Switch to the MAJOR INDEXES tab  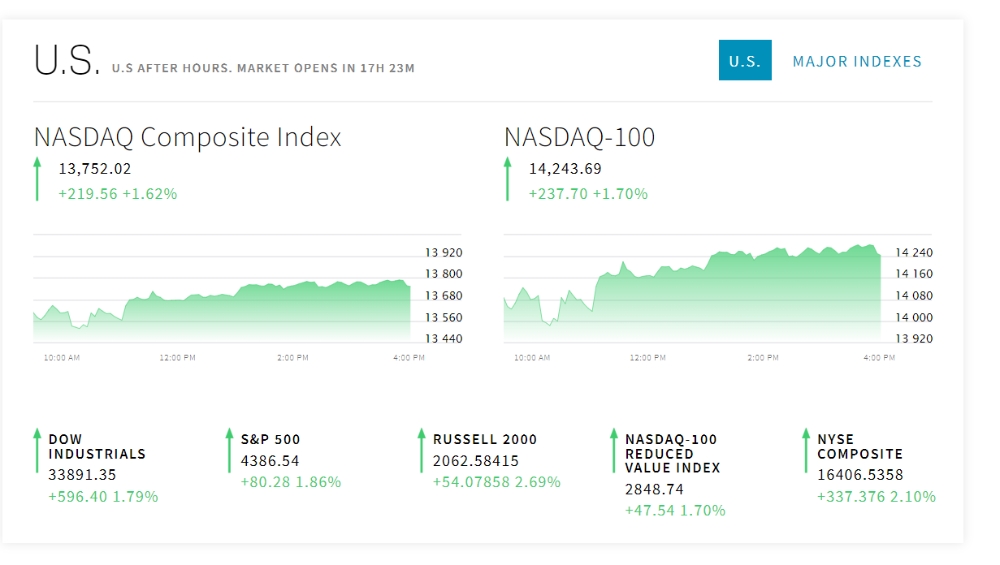pos(857,61)
